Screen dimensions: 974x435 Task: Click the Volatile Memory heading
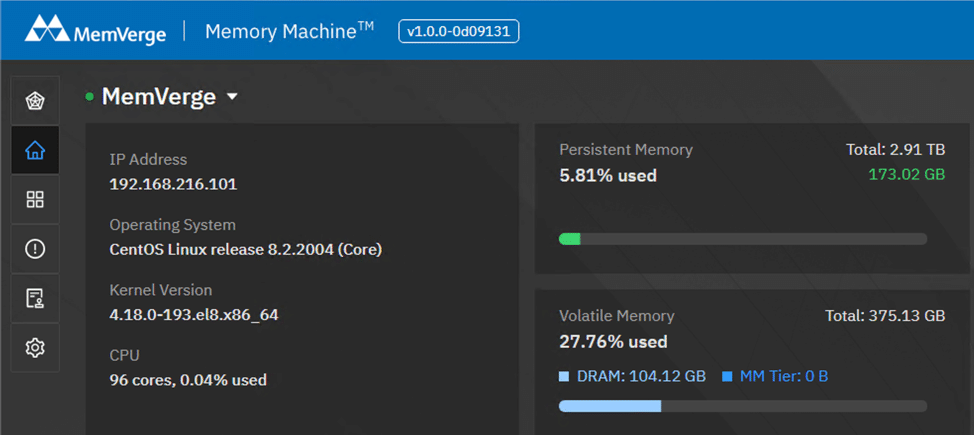[616, 316]
